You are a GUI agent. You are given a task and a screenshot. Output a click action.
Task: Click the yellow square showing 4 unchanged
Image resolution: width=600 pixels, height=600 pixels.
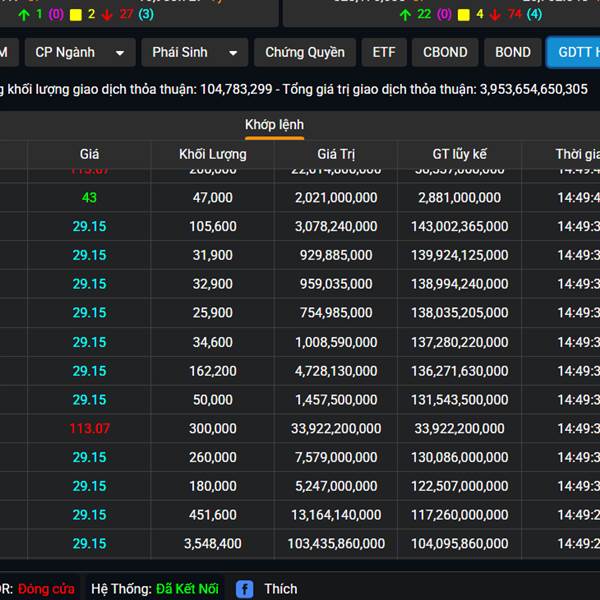tap(463, 14)
